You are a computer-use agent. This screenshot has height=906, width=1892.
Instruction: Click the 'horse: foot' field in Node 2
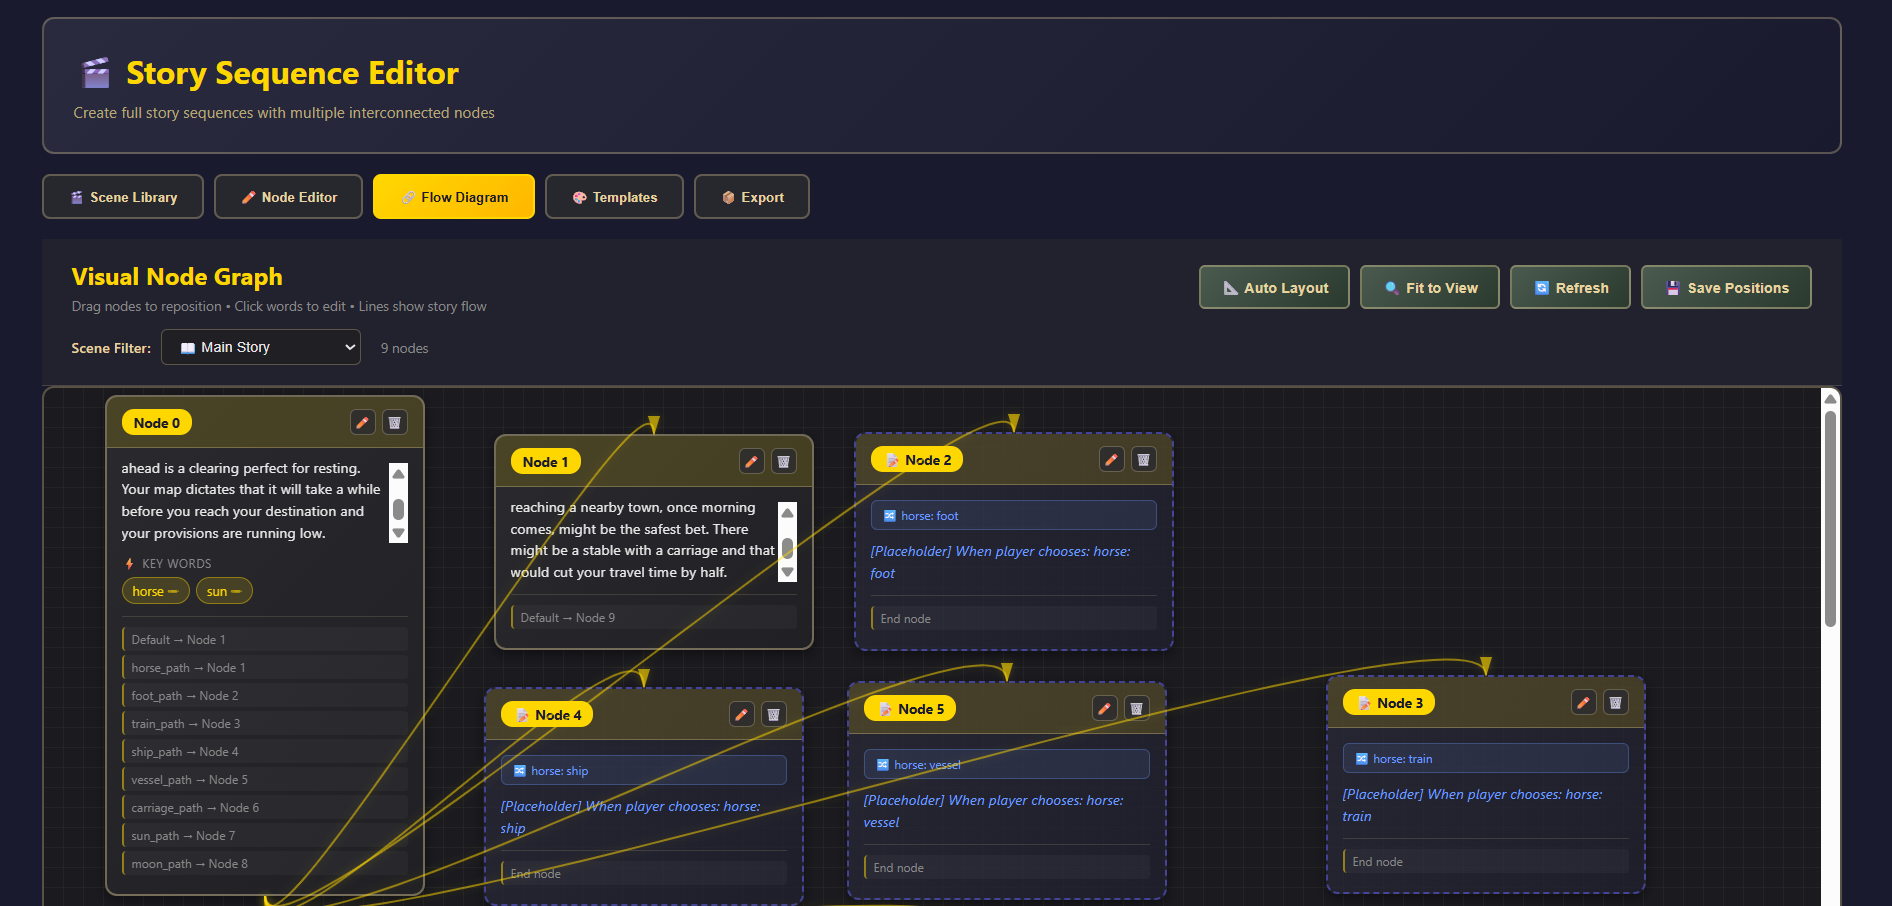pos(1013,516)
